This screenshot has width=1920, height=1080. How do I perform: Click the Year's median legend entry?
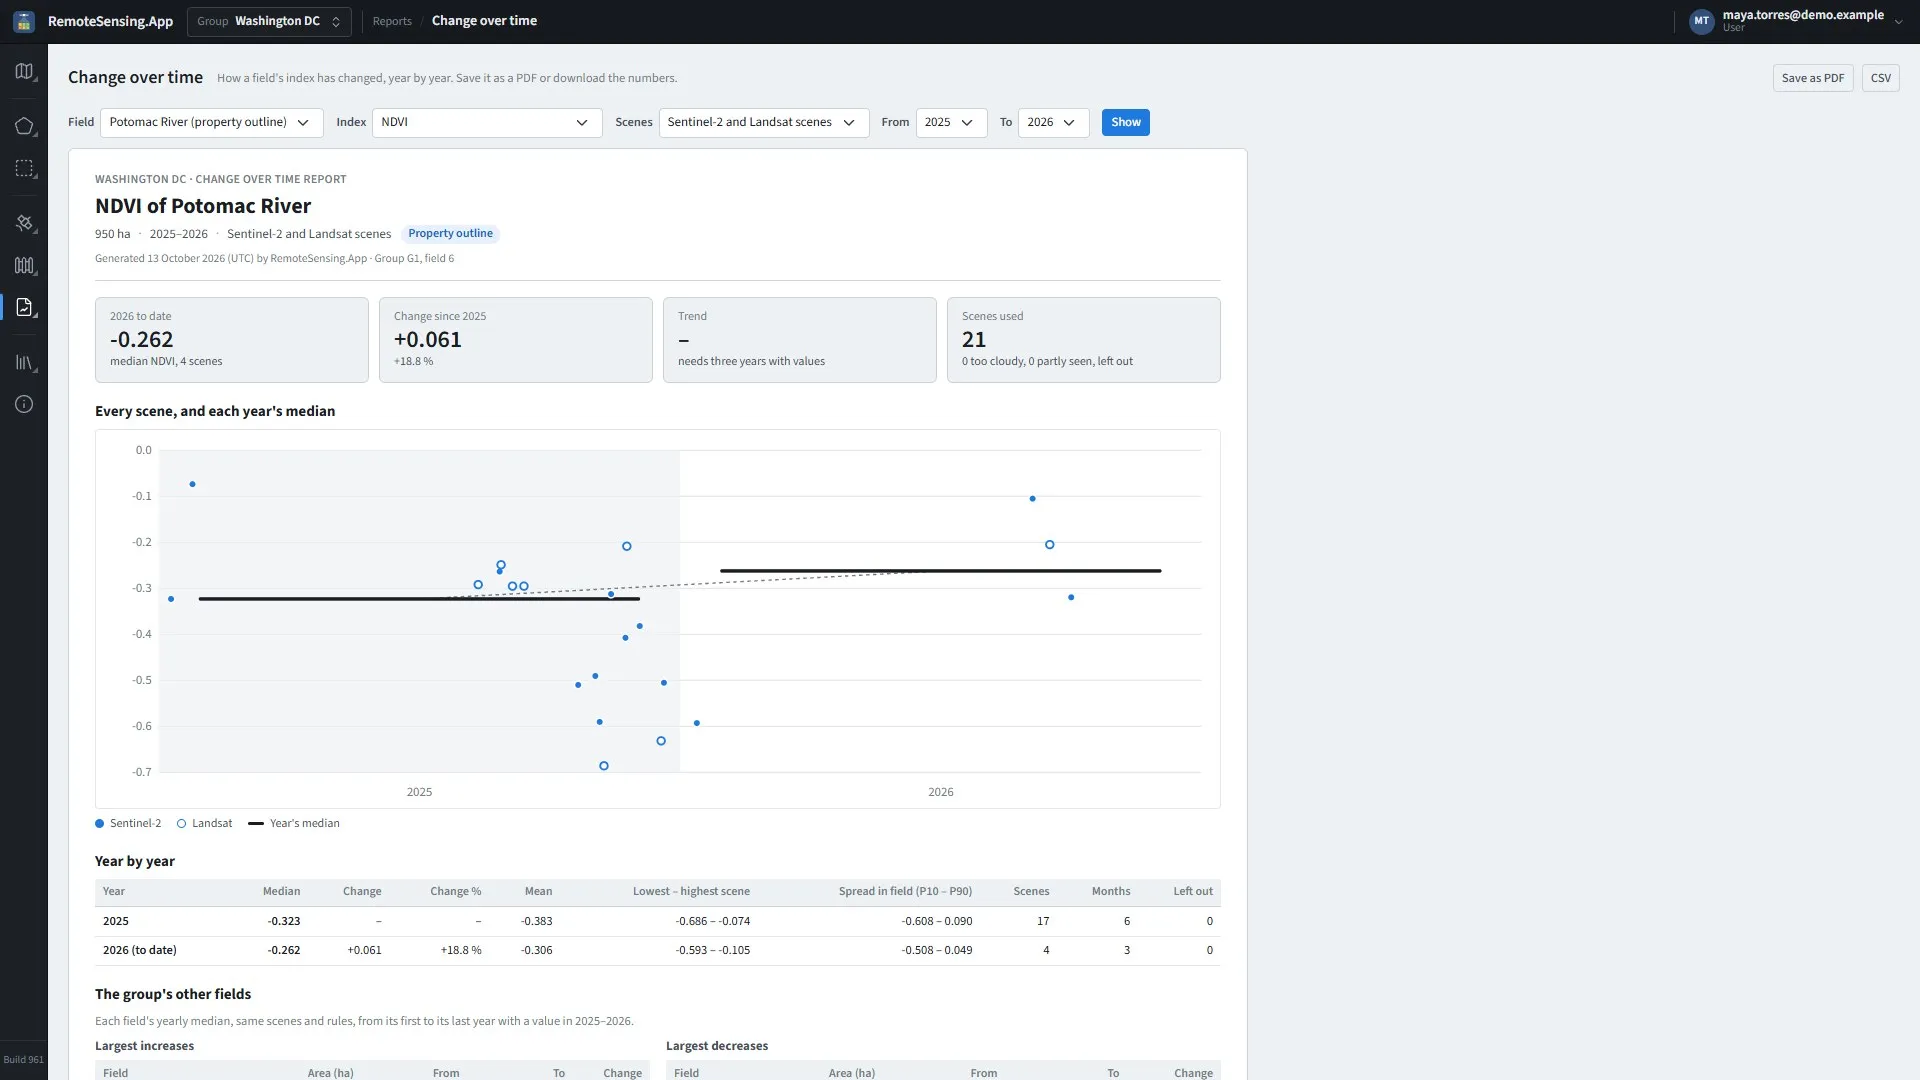294,823
